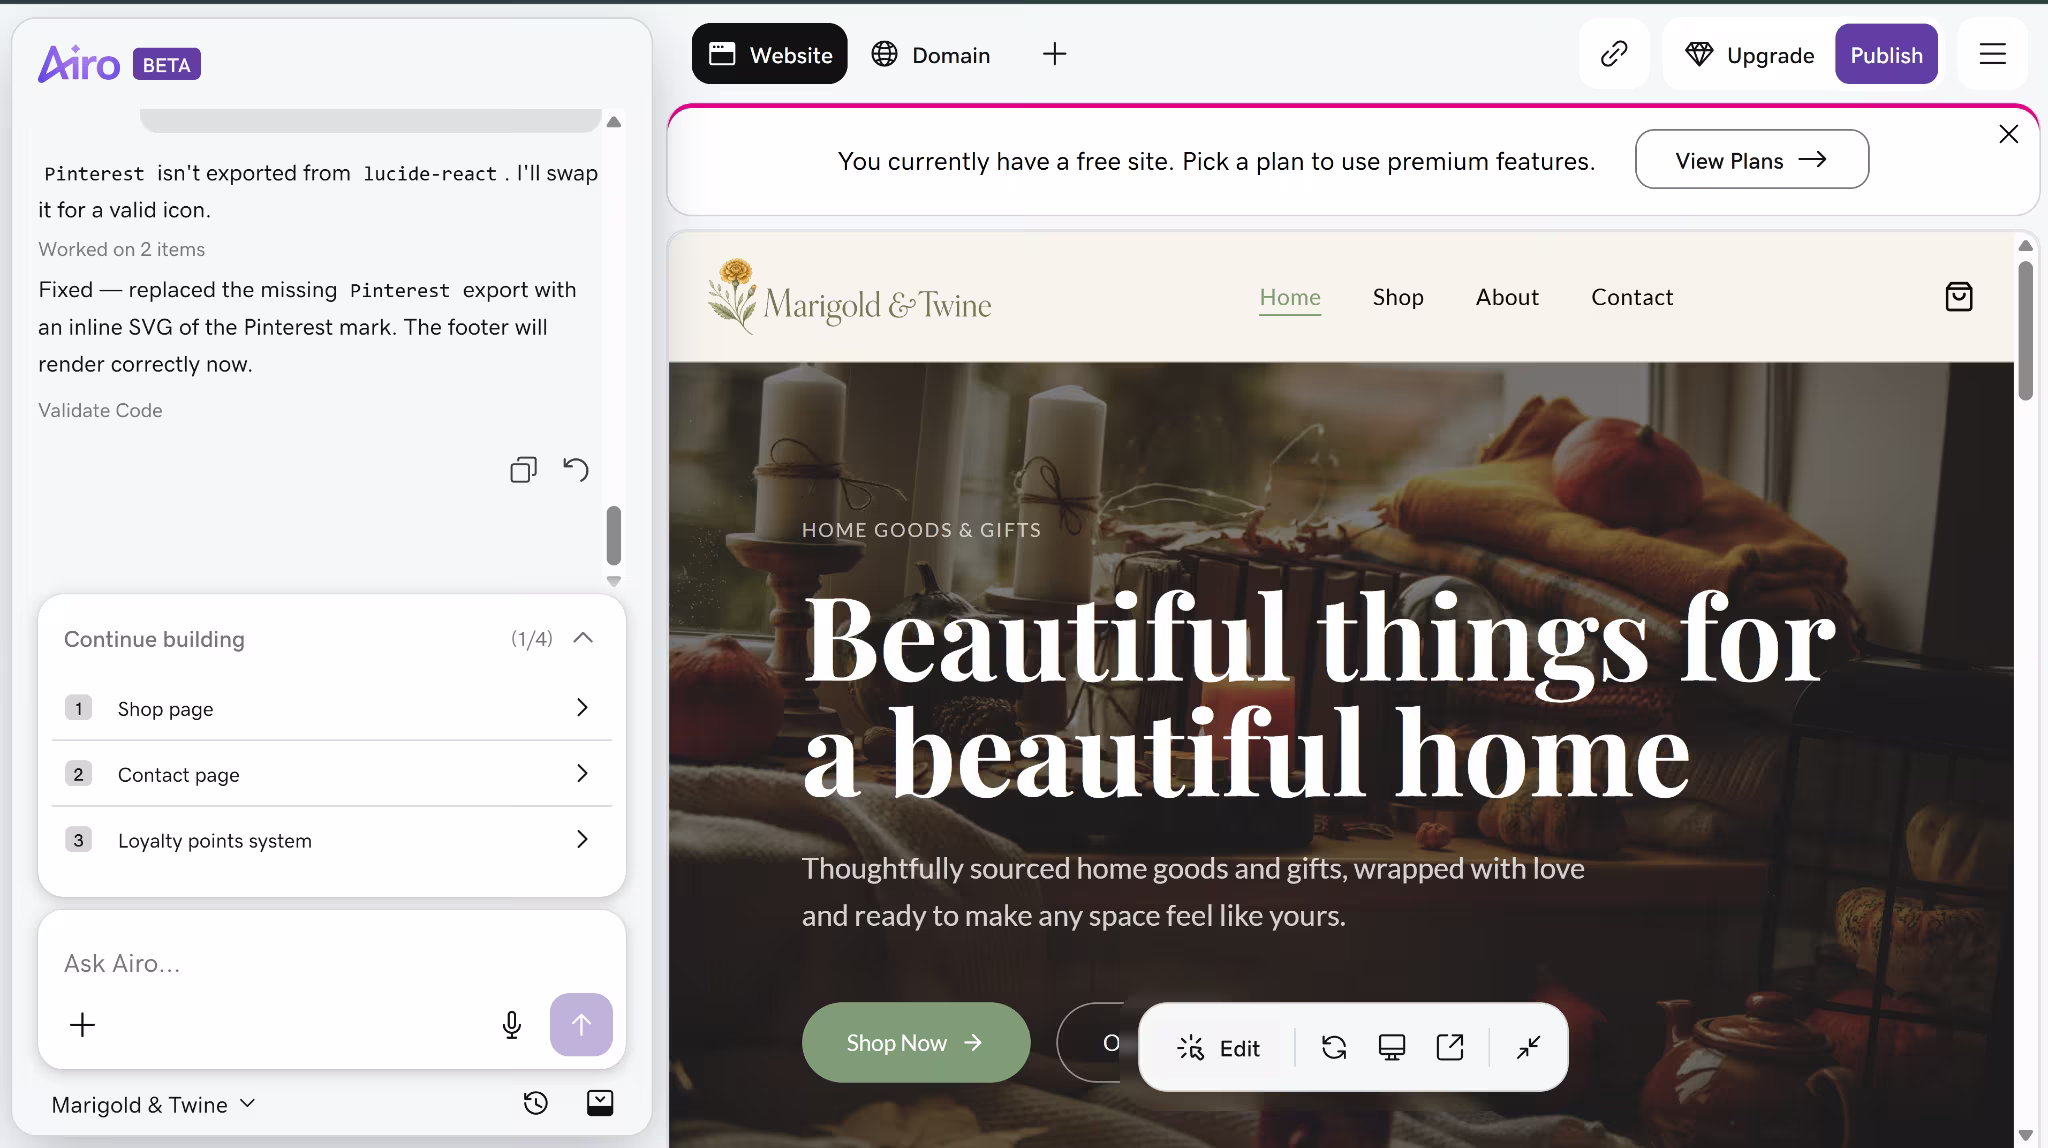Image resolution: width=2048 pixels, height=1148 pixels.
Task: Click the chat panel scrollbar thumb
Action: pos(614,535)
